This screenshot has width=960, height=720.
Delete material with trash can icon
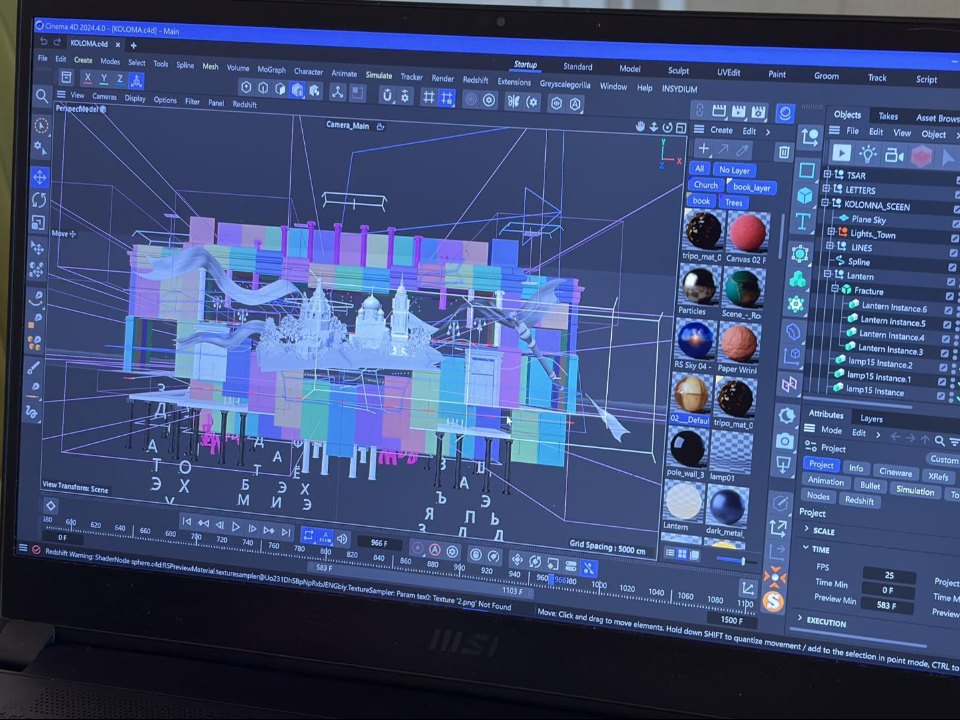pos(783,152)
